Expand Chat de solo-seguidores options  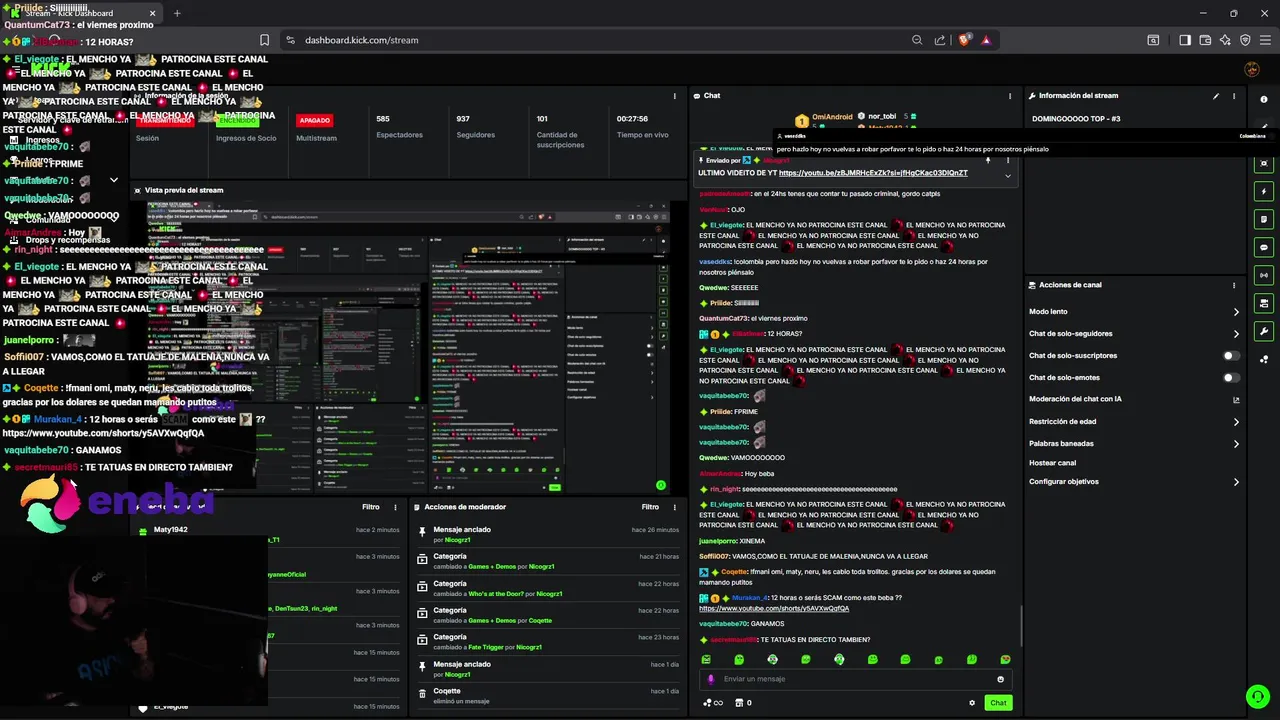[1236, 334]
